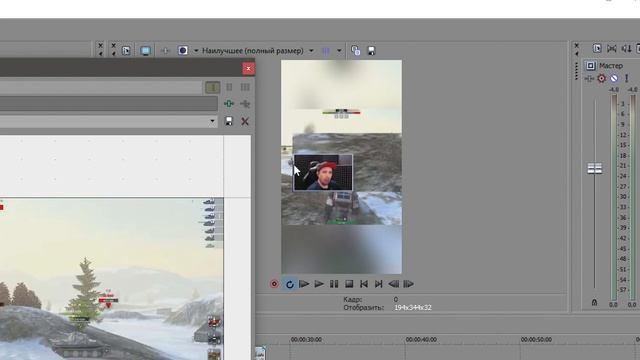Screen dimensions: 640x360
Task: Open split screen view dropdown arrow
Action: [x=196, y=51]
